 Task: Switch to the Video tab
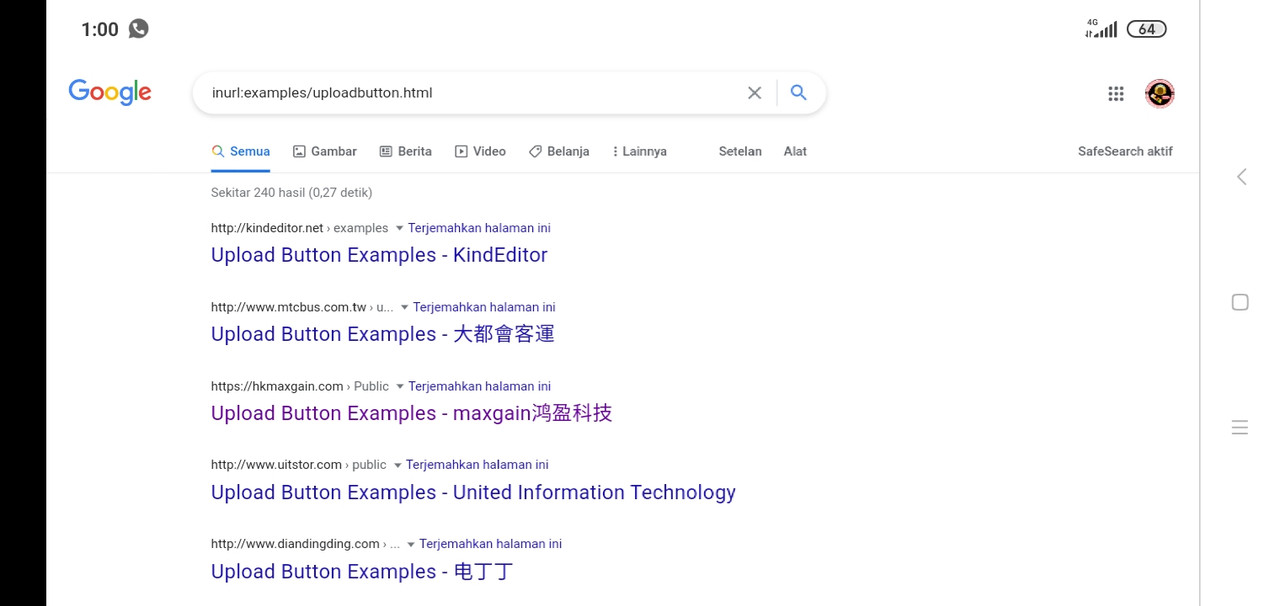click(480, 152)
